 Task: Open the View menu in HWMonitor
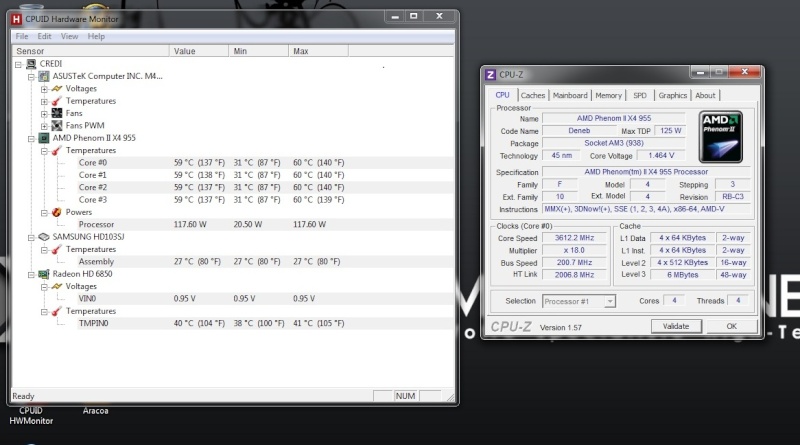pos(69,36)
